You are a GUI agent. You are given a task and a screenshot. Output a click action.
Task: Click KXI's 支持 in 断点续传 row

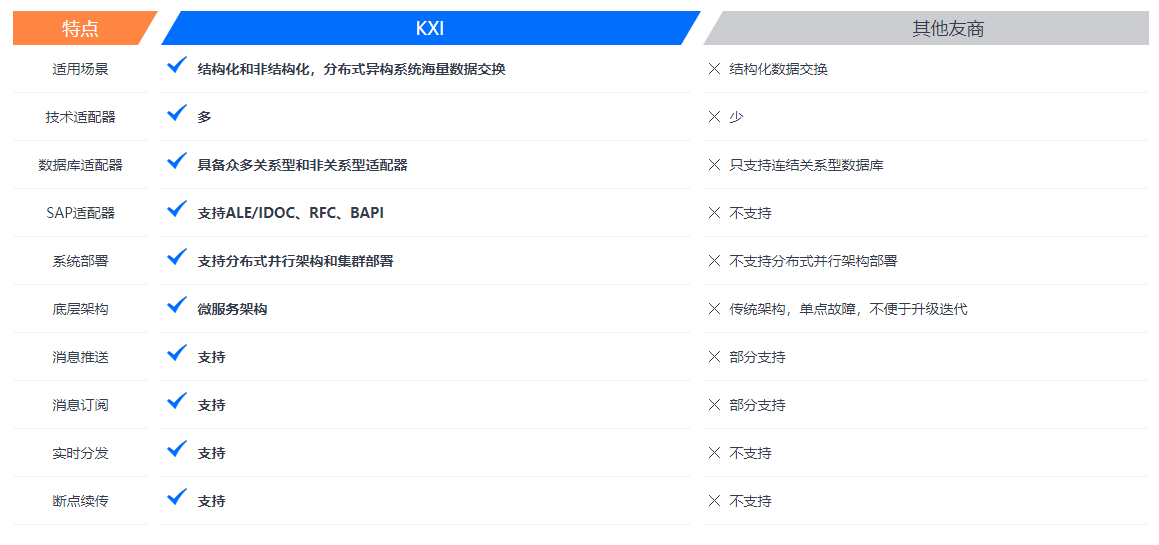(x=211, y=501)
